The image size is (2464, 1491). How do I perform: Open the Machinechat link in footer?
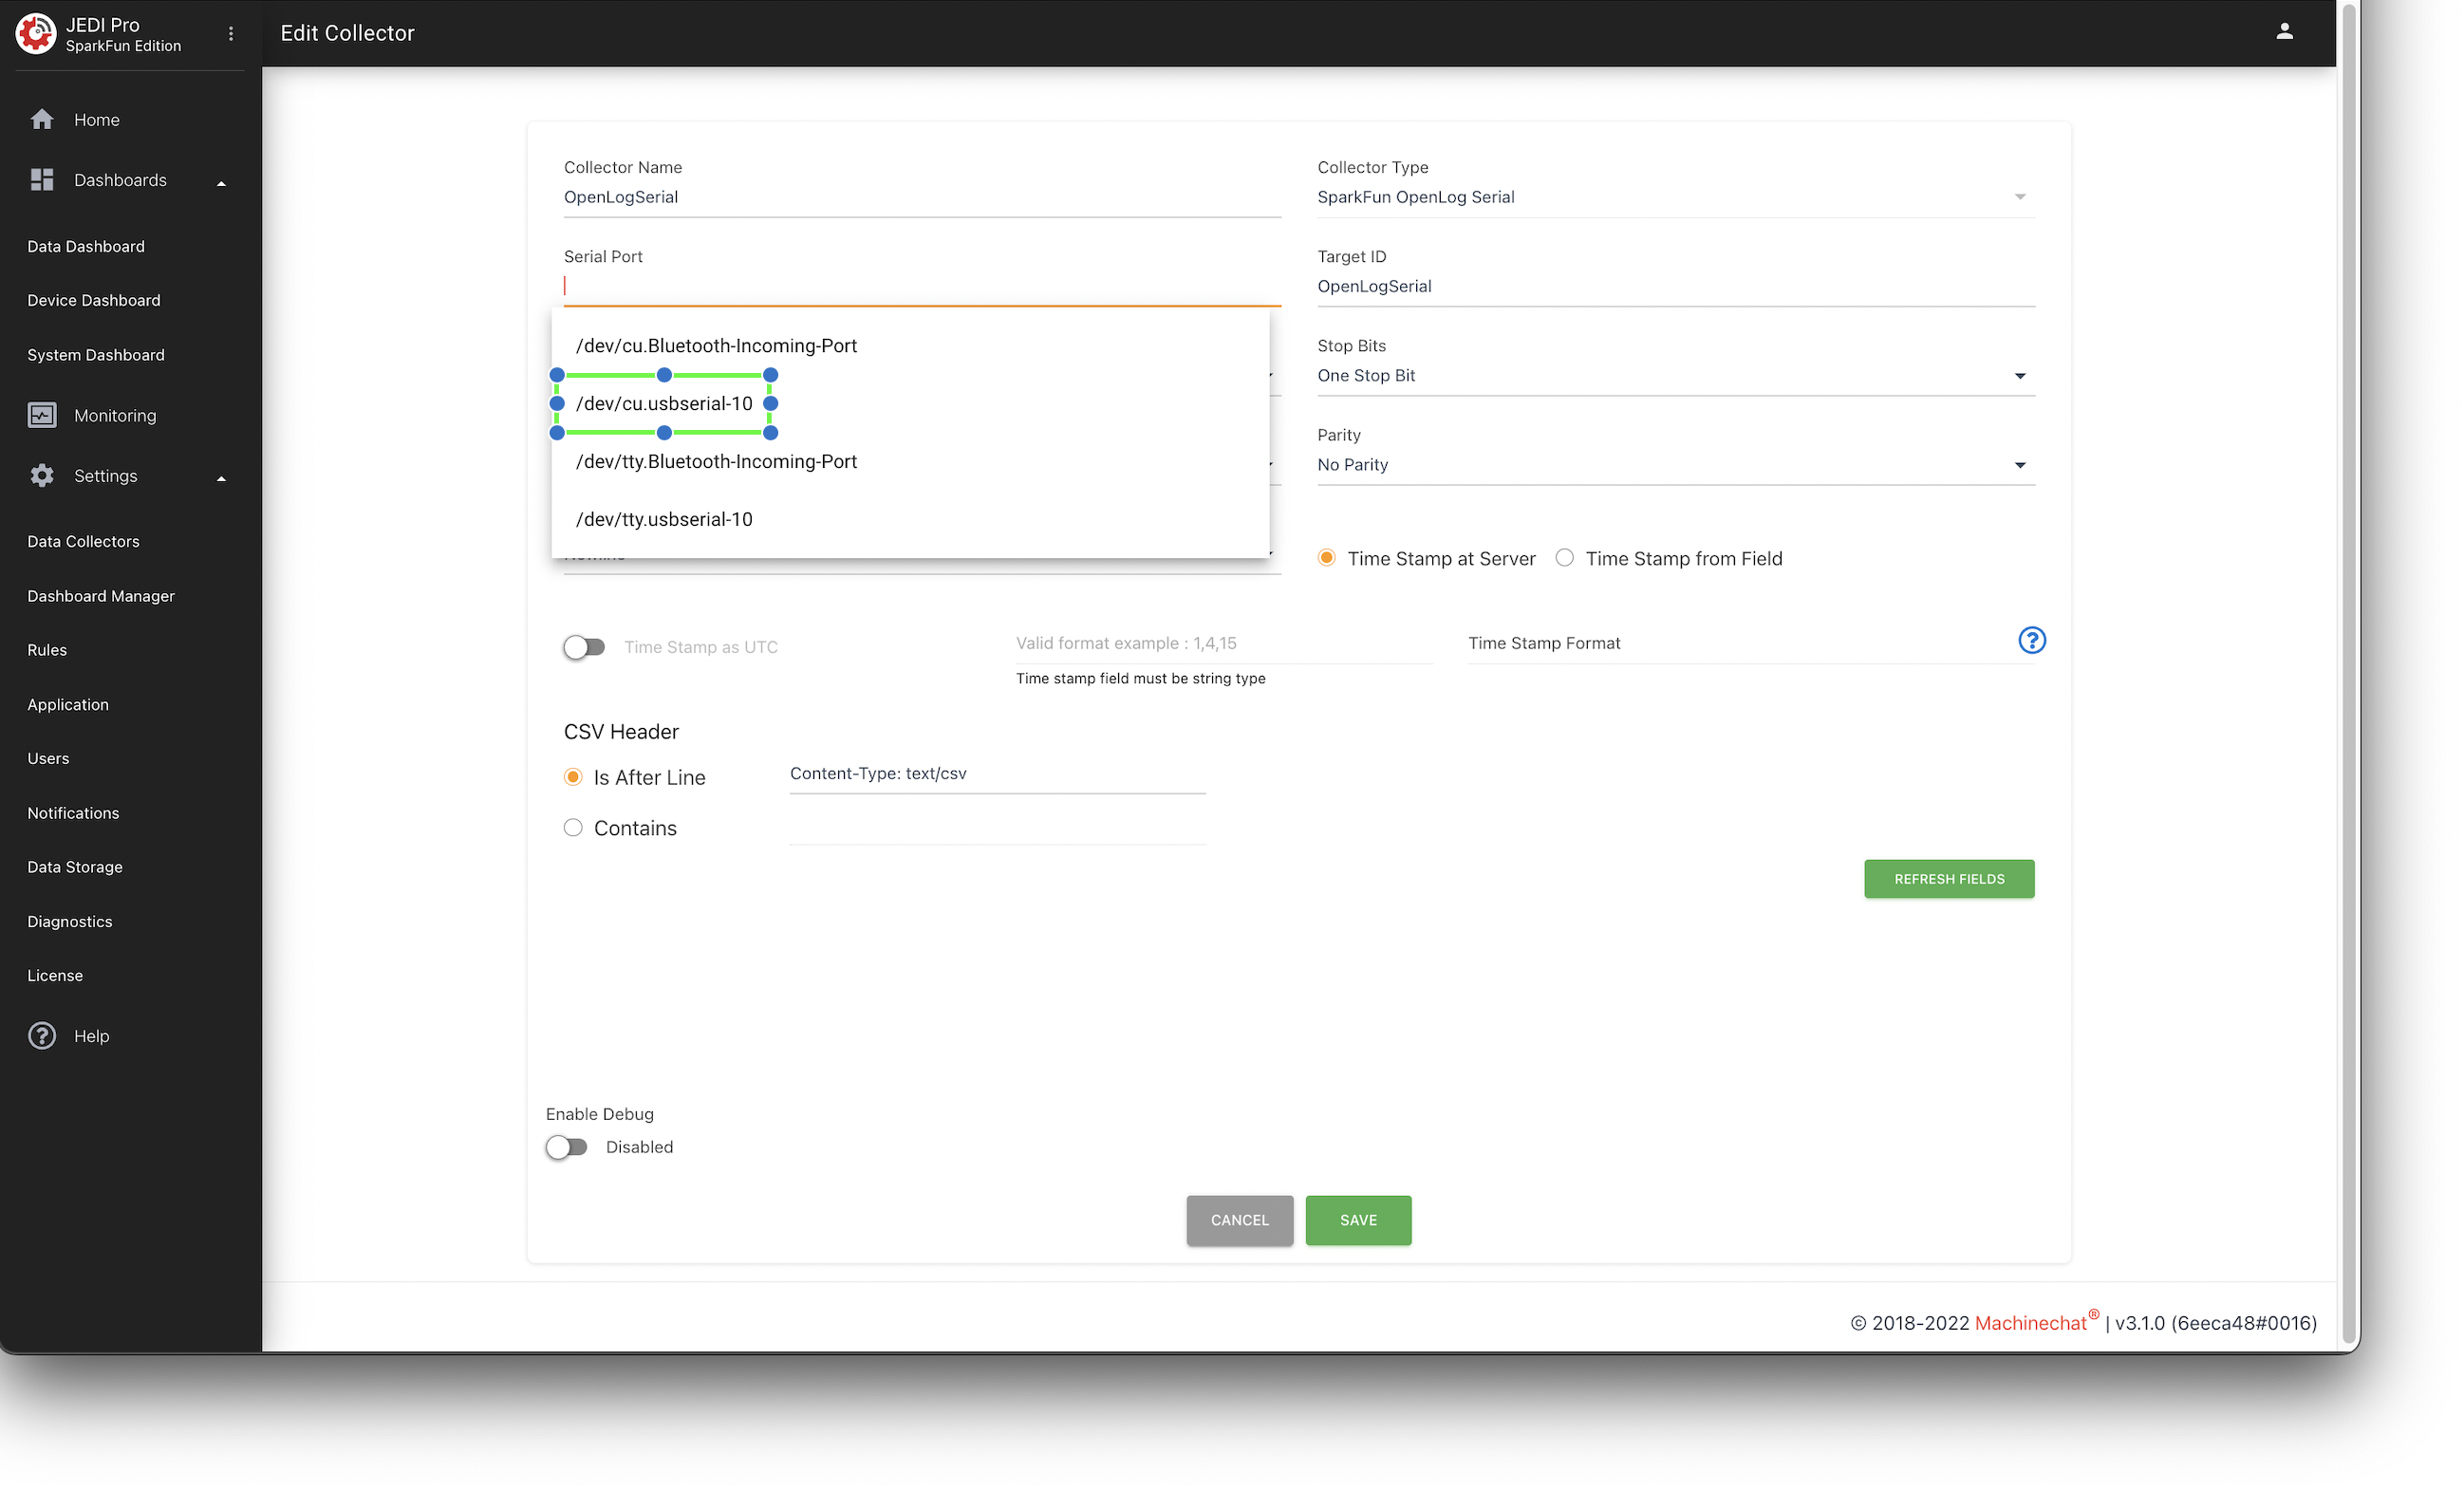click(2031, 1324)
